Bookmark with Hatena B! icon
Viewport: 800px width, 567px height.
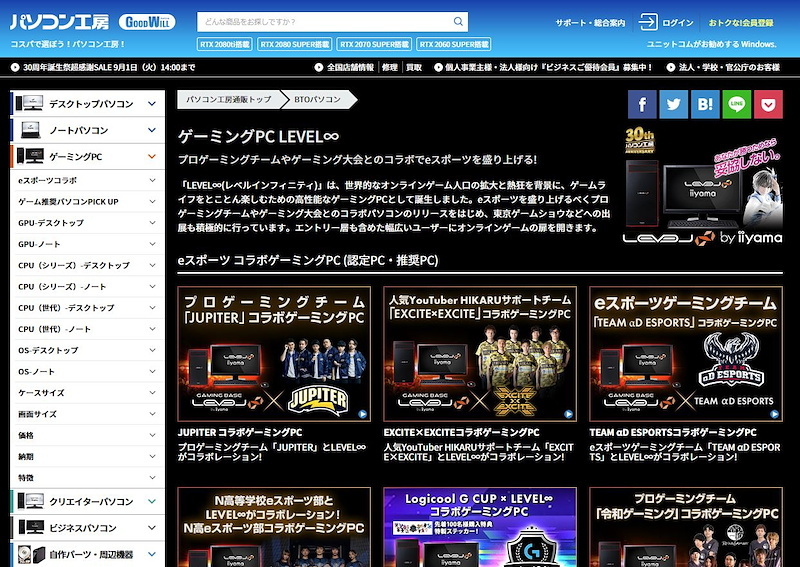[705, 104]
